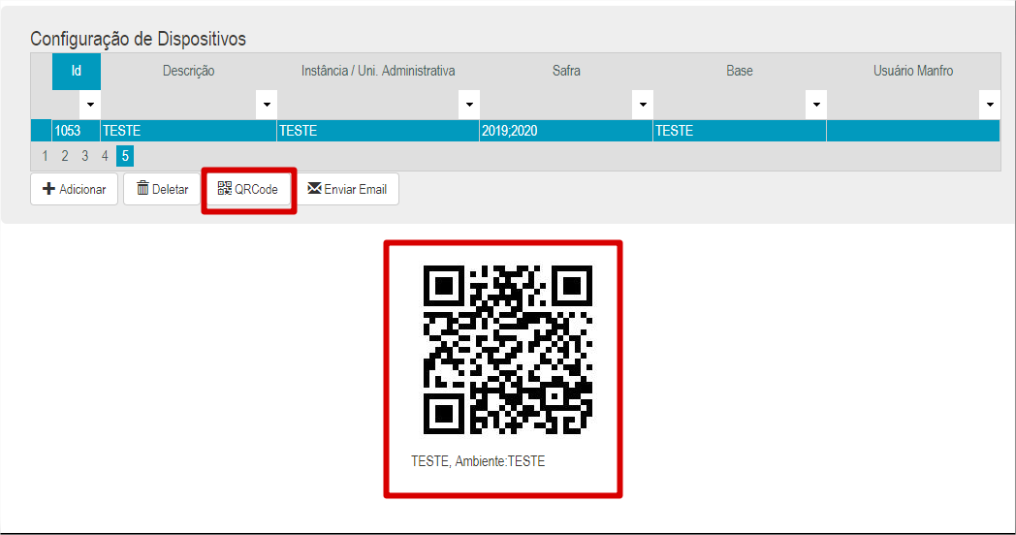Sort by the Base column header
1016x535 pixels.
[739, 71]
